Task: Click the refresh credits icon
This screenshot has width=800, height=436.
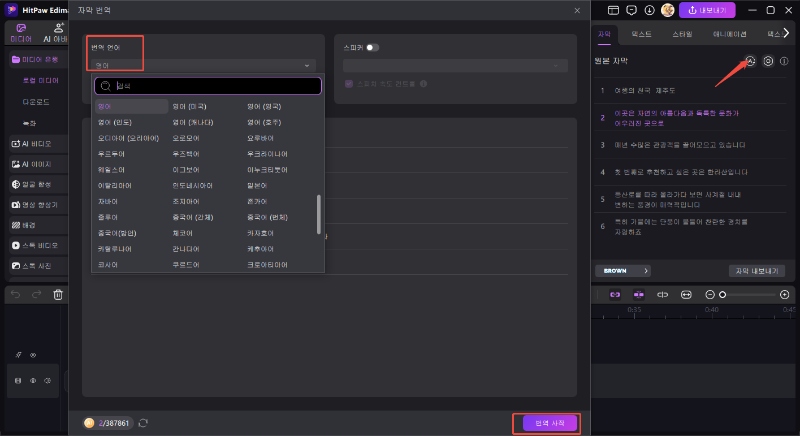Action: tap(143, 423)
